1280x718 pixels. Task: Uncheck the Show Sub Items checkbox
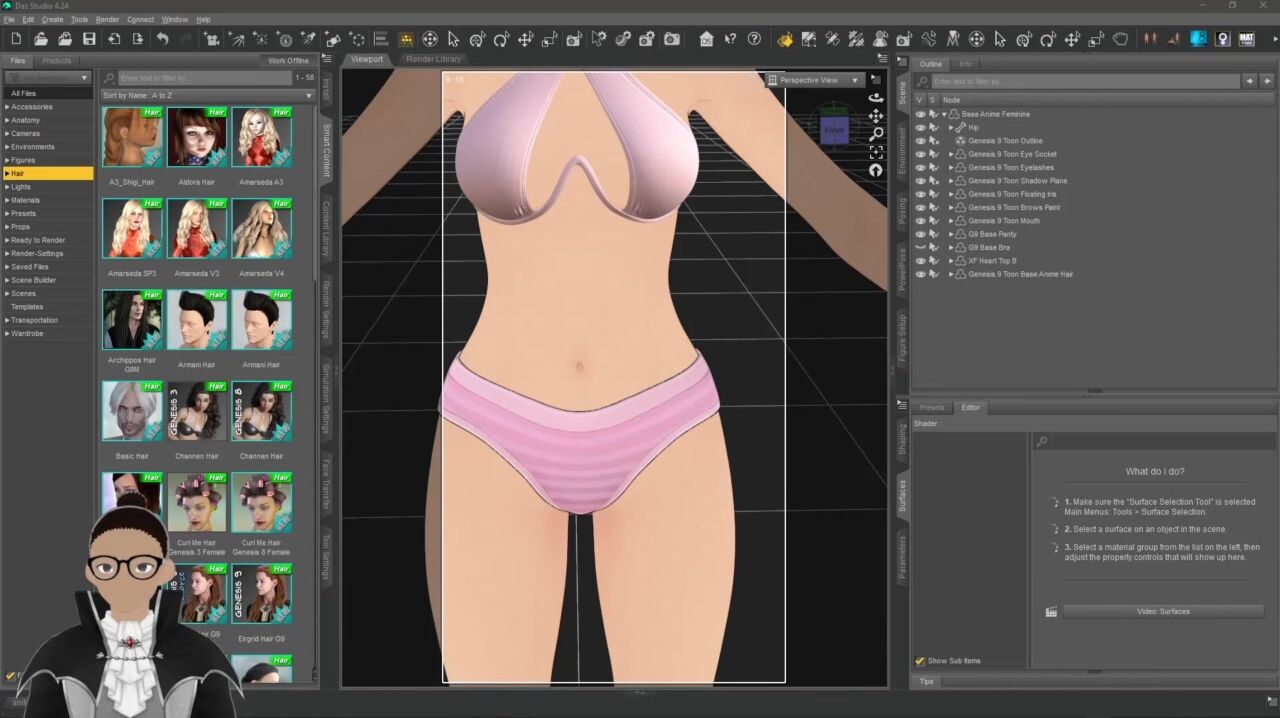[920, 661]
